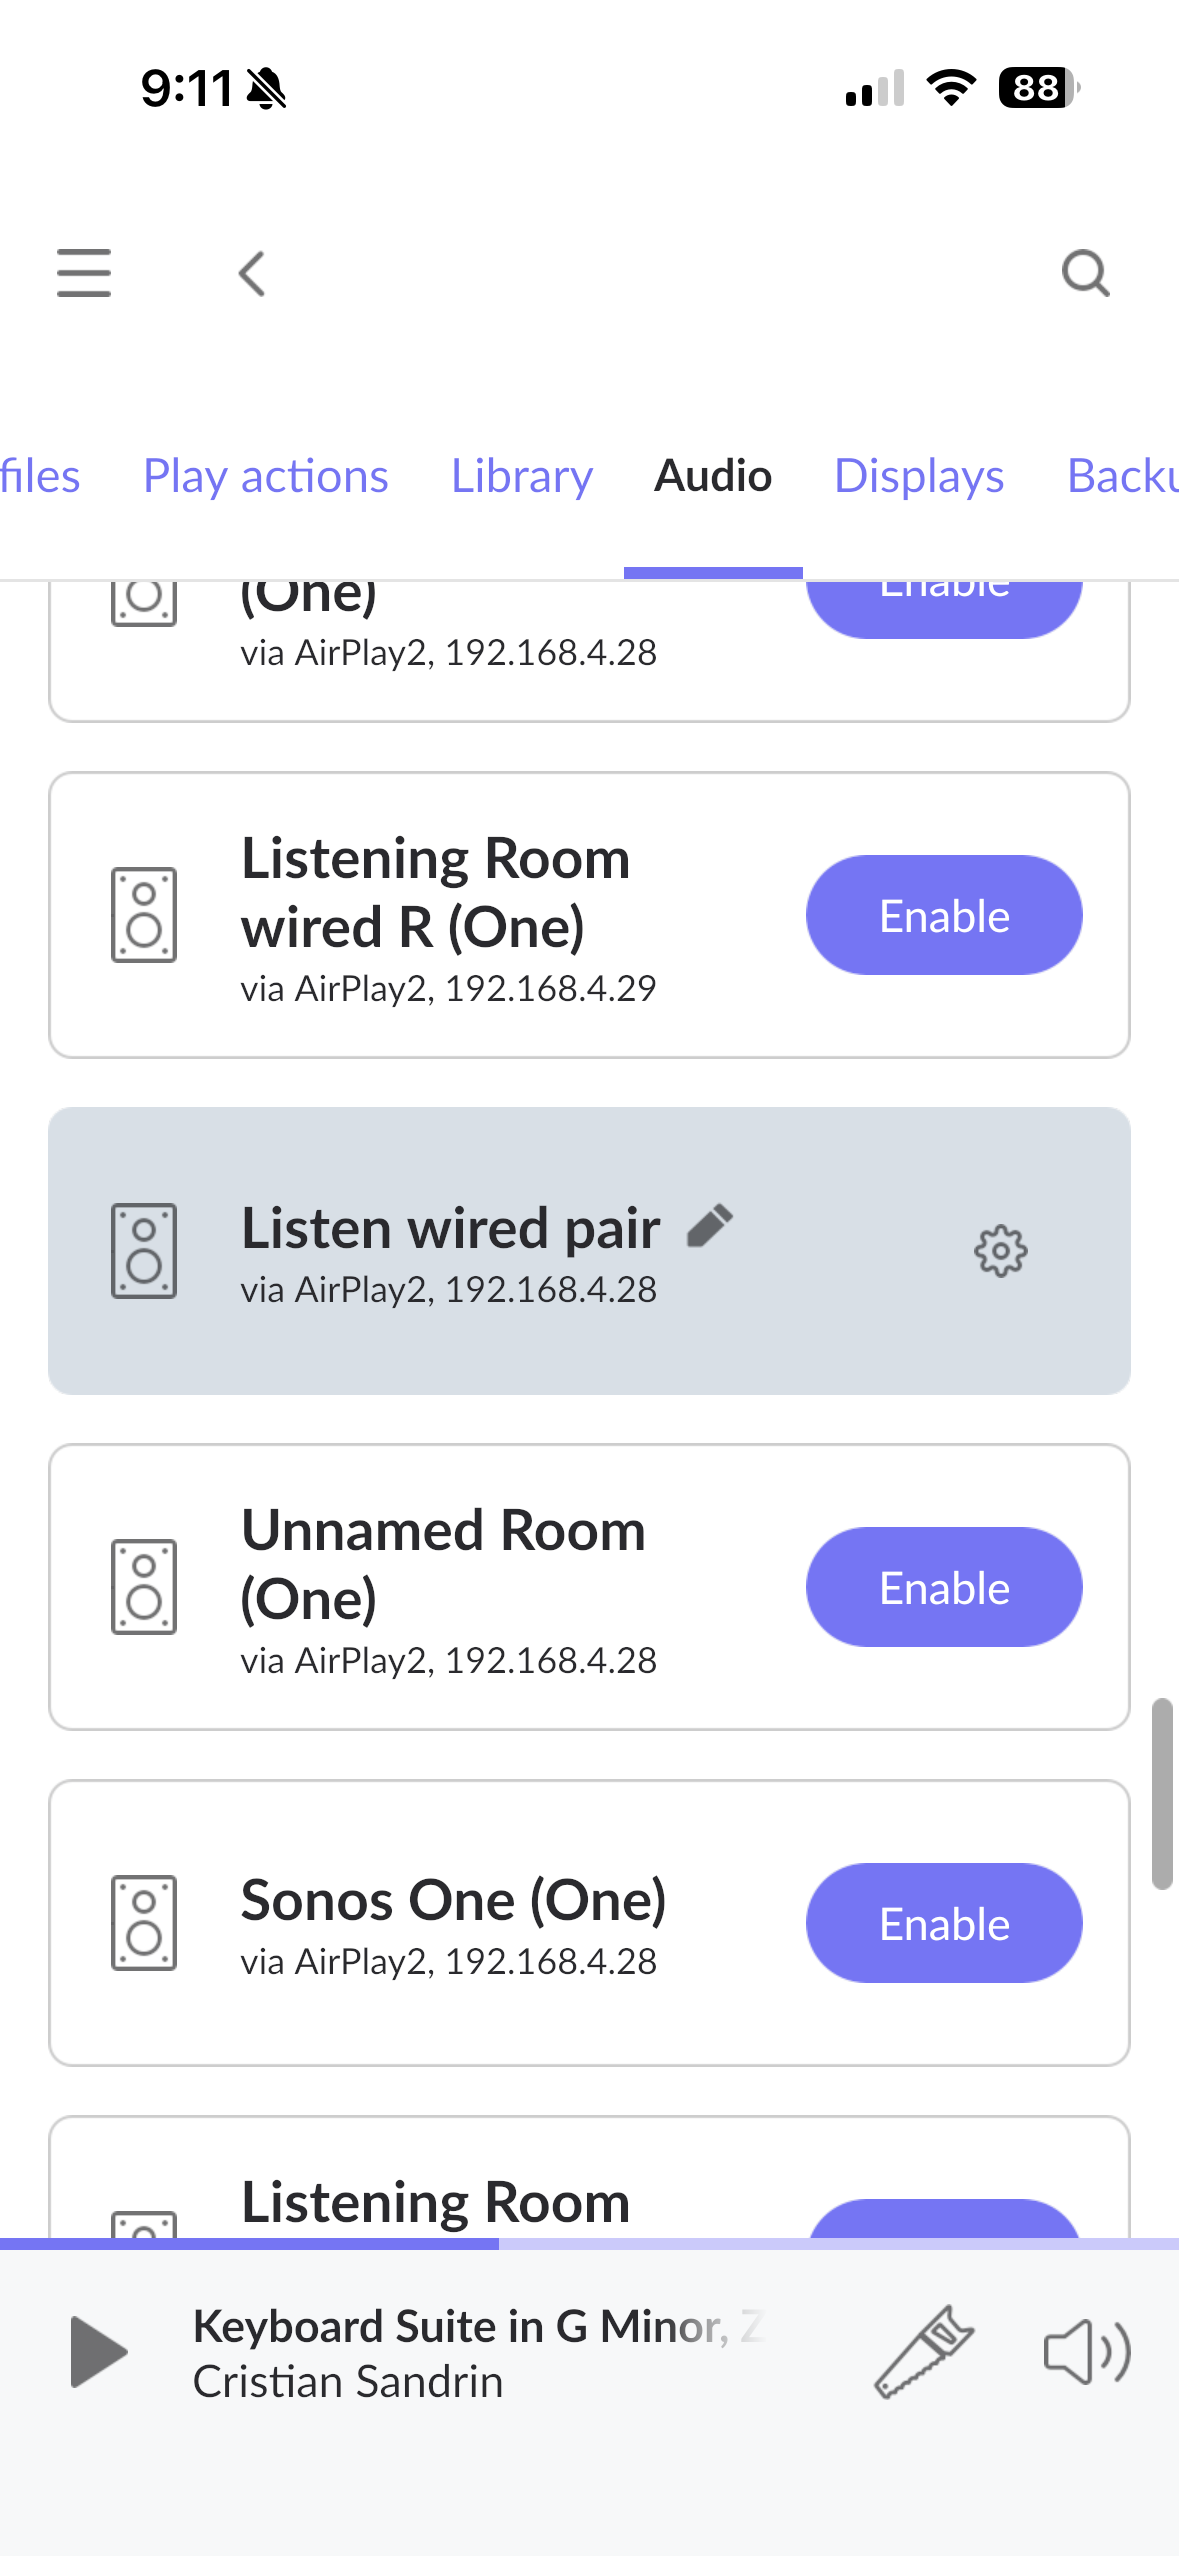Rename Listen wired pair with pencil icon
The width and height of the screenshot is (1179, 2556).
(x=710, y=1226)
